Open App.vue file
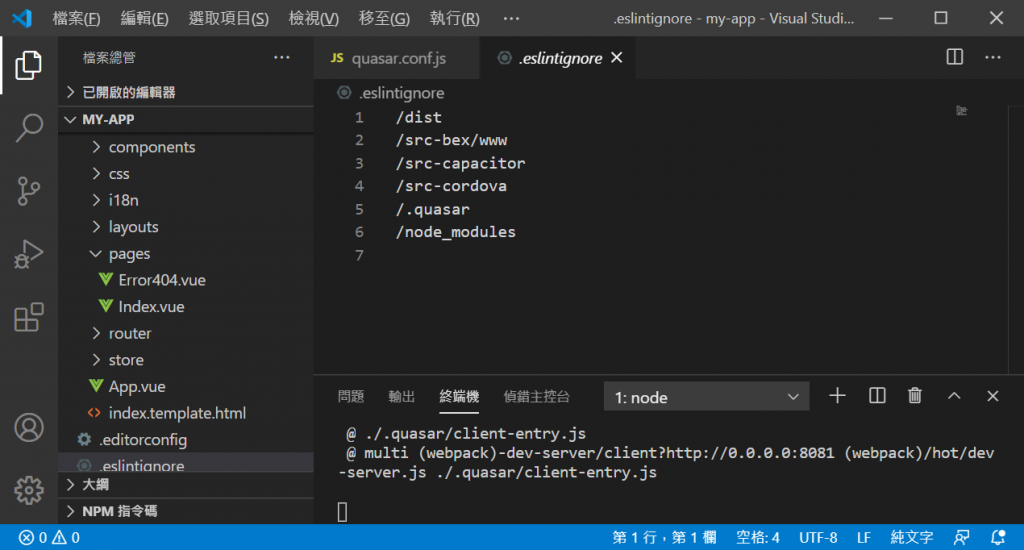Screen dimensions: 1024x550 click(x=186, y=387)
